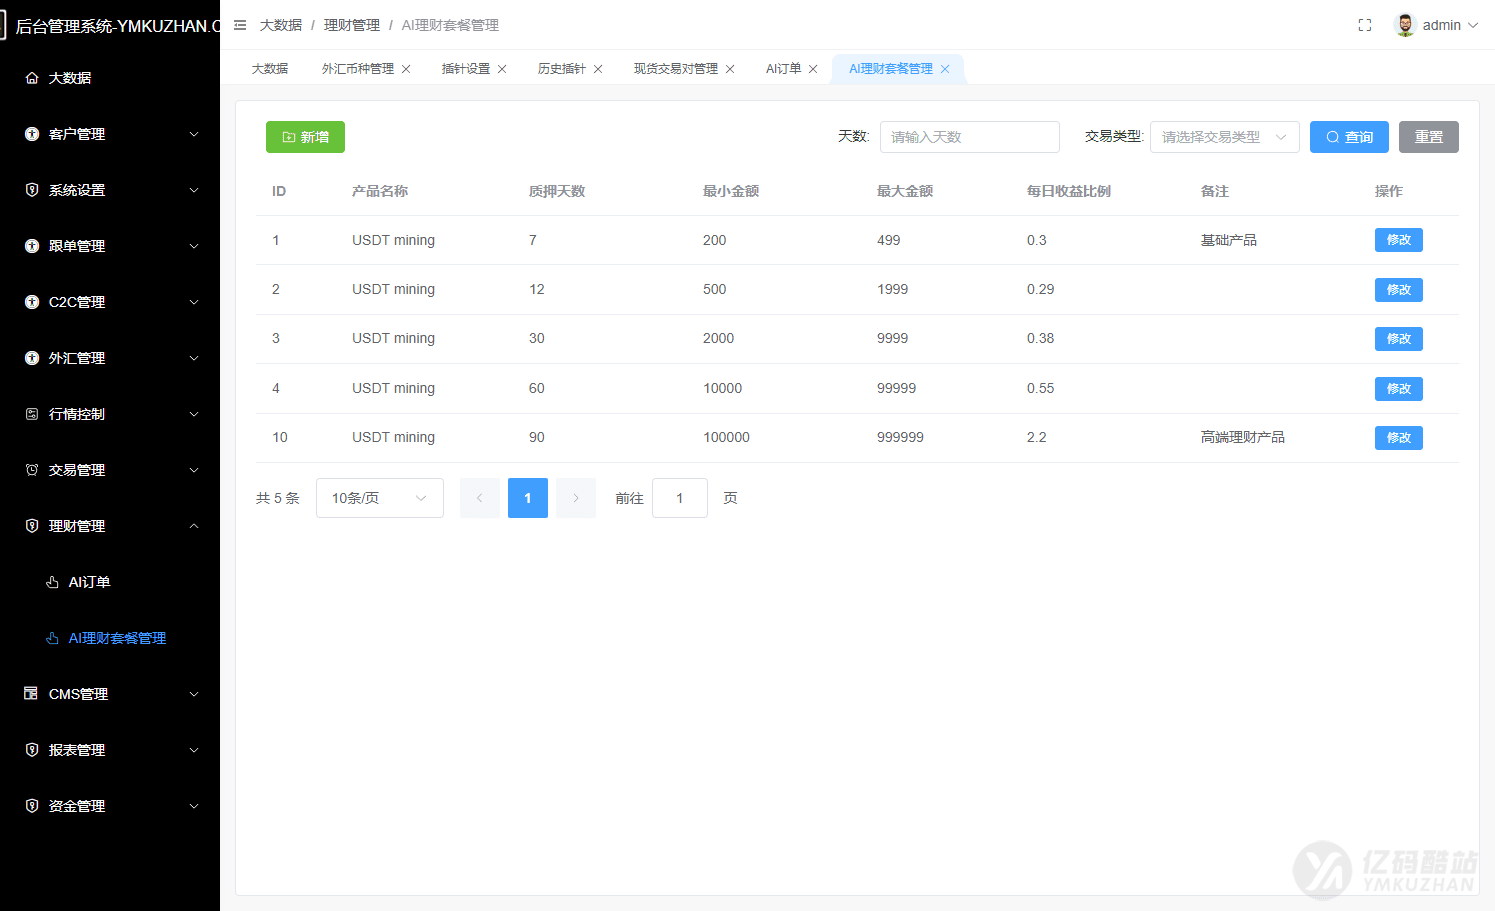Click the admin avatar picture

coord(1405,25)
